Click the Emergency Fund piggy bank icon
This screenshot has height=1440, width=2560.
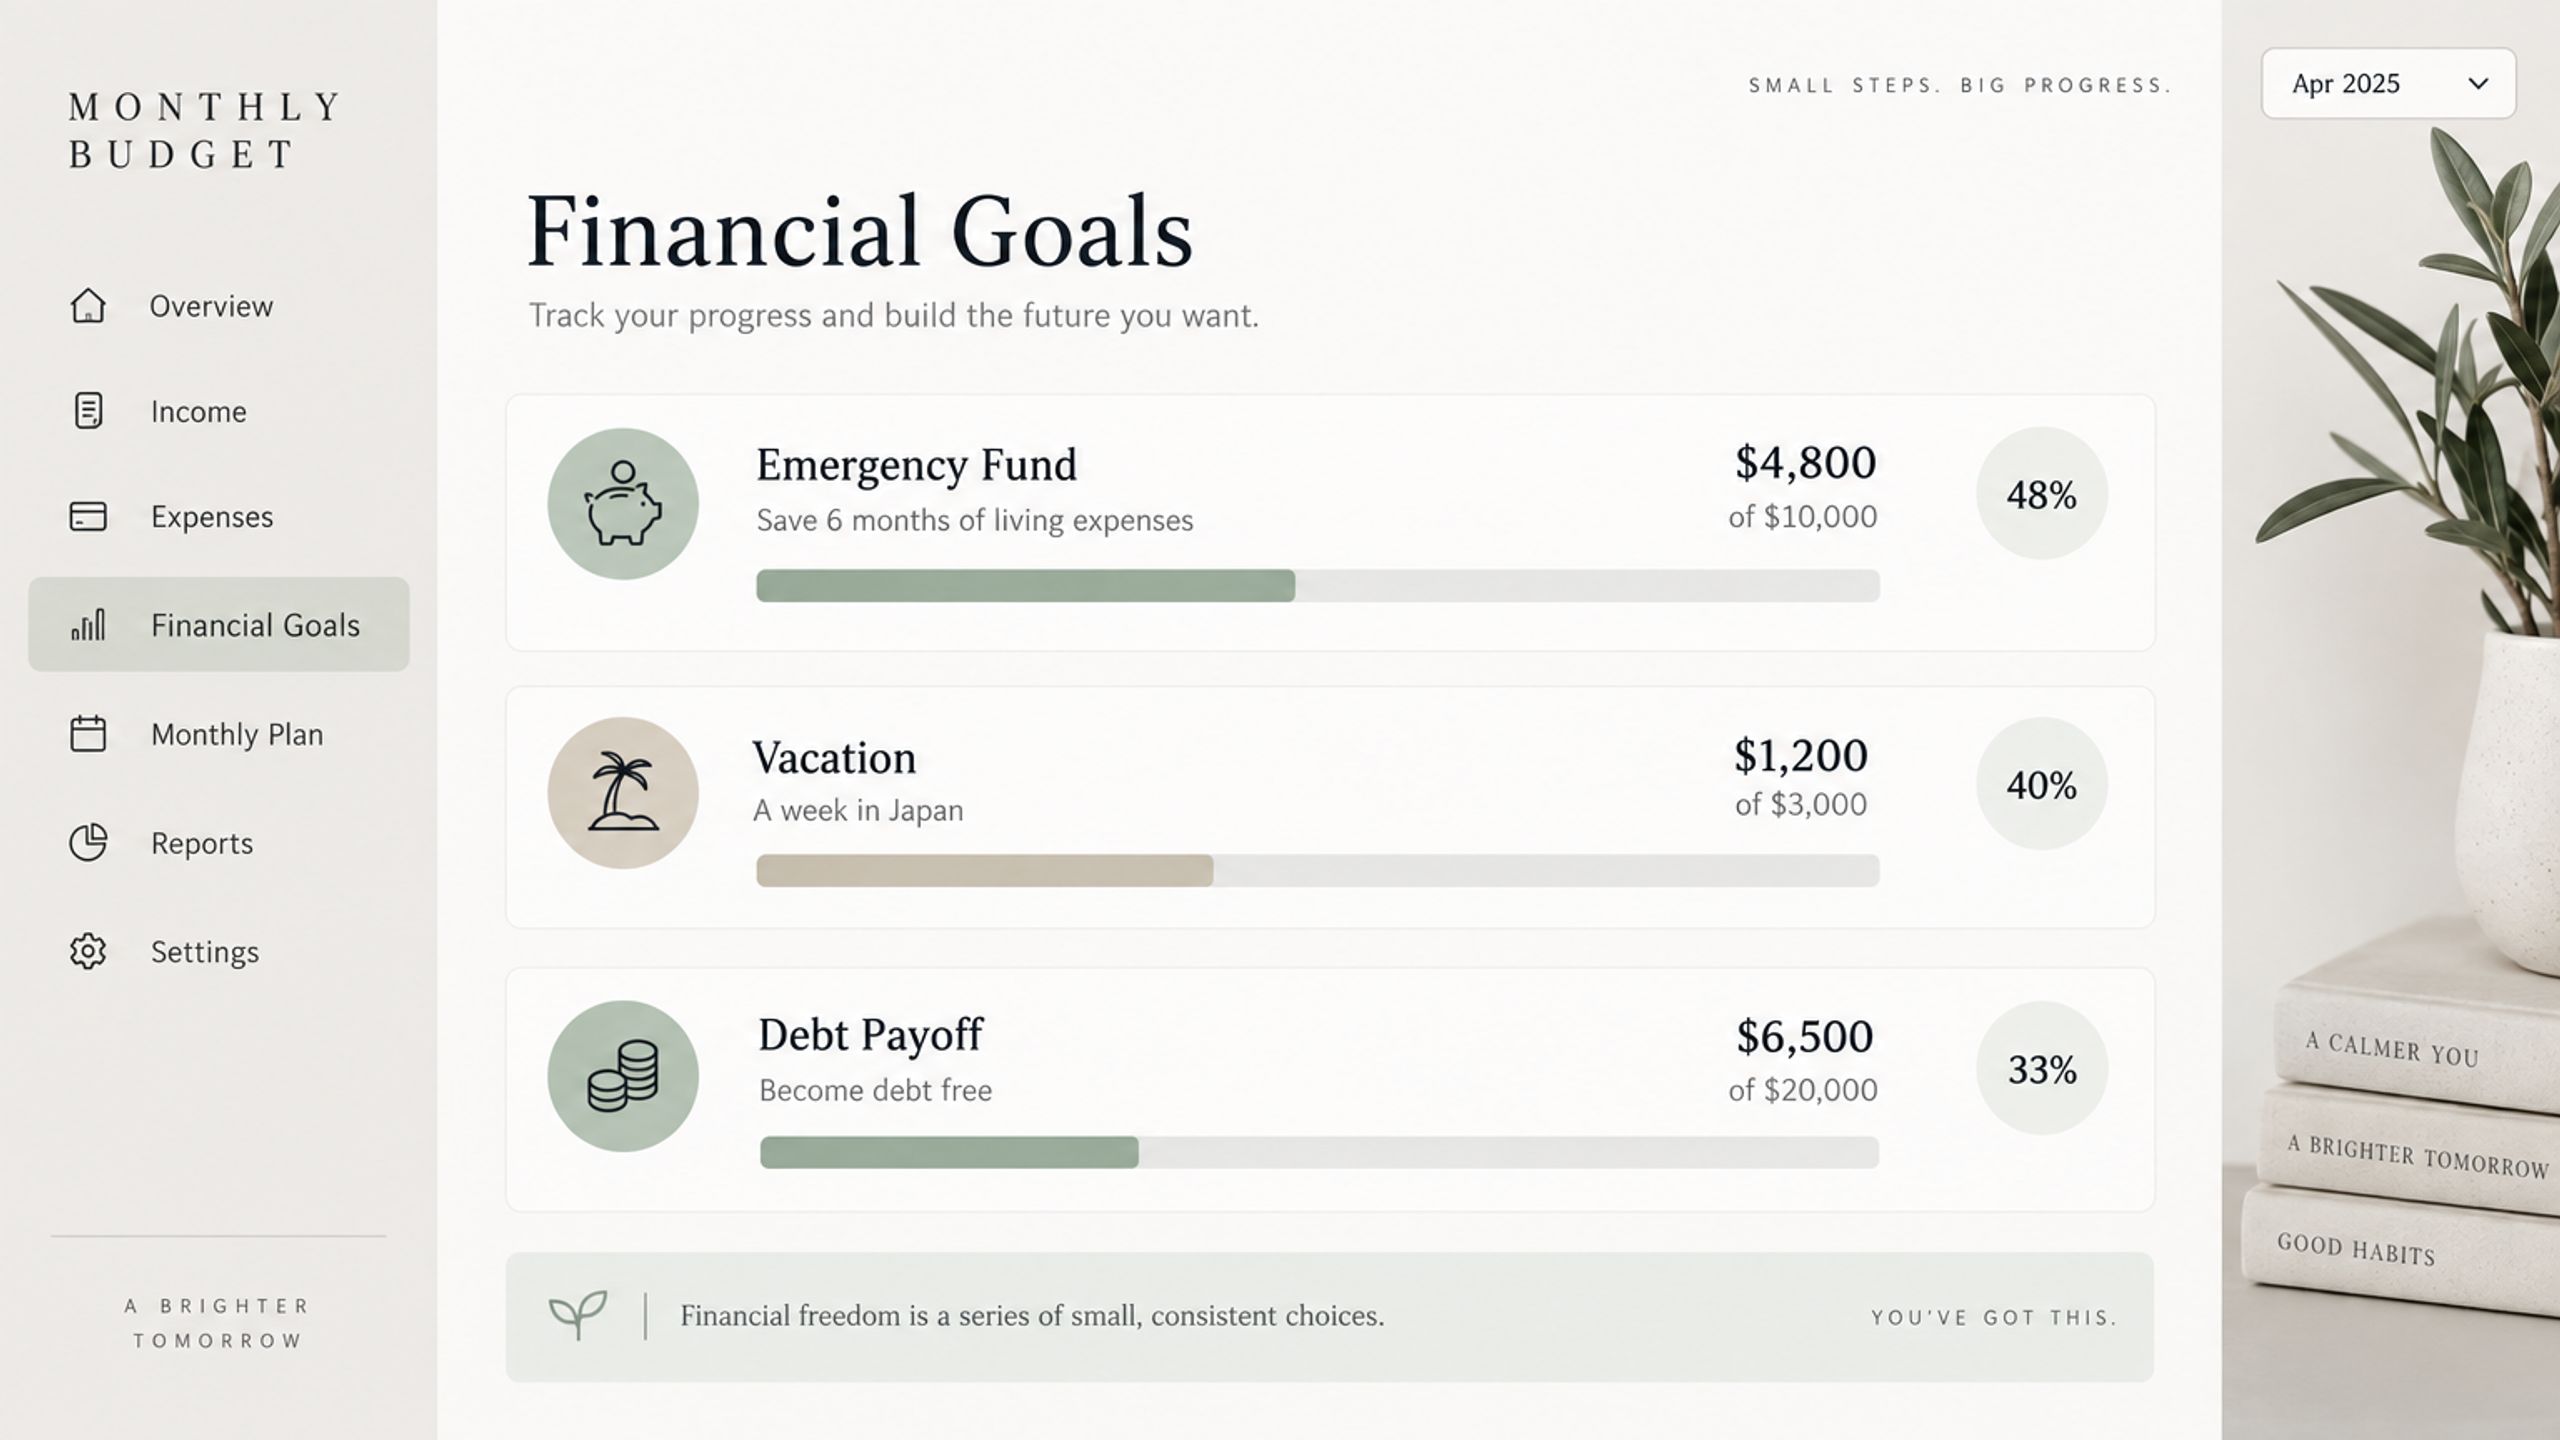[x=623, y=504]
